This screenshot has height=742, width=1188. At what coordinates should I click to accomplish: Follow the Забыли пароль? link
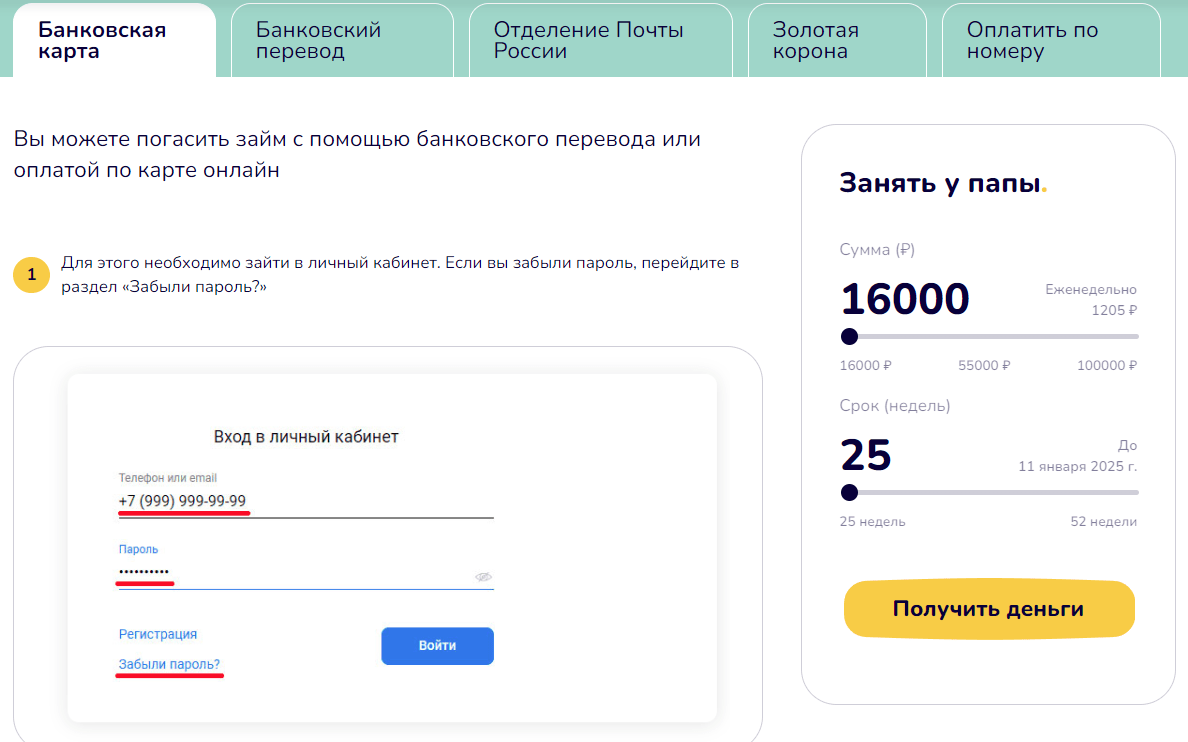169,664
